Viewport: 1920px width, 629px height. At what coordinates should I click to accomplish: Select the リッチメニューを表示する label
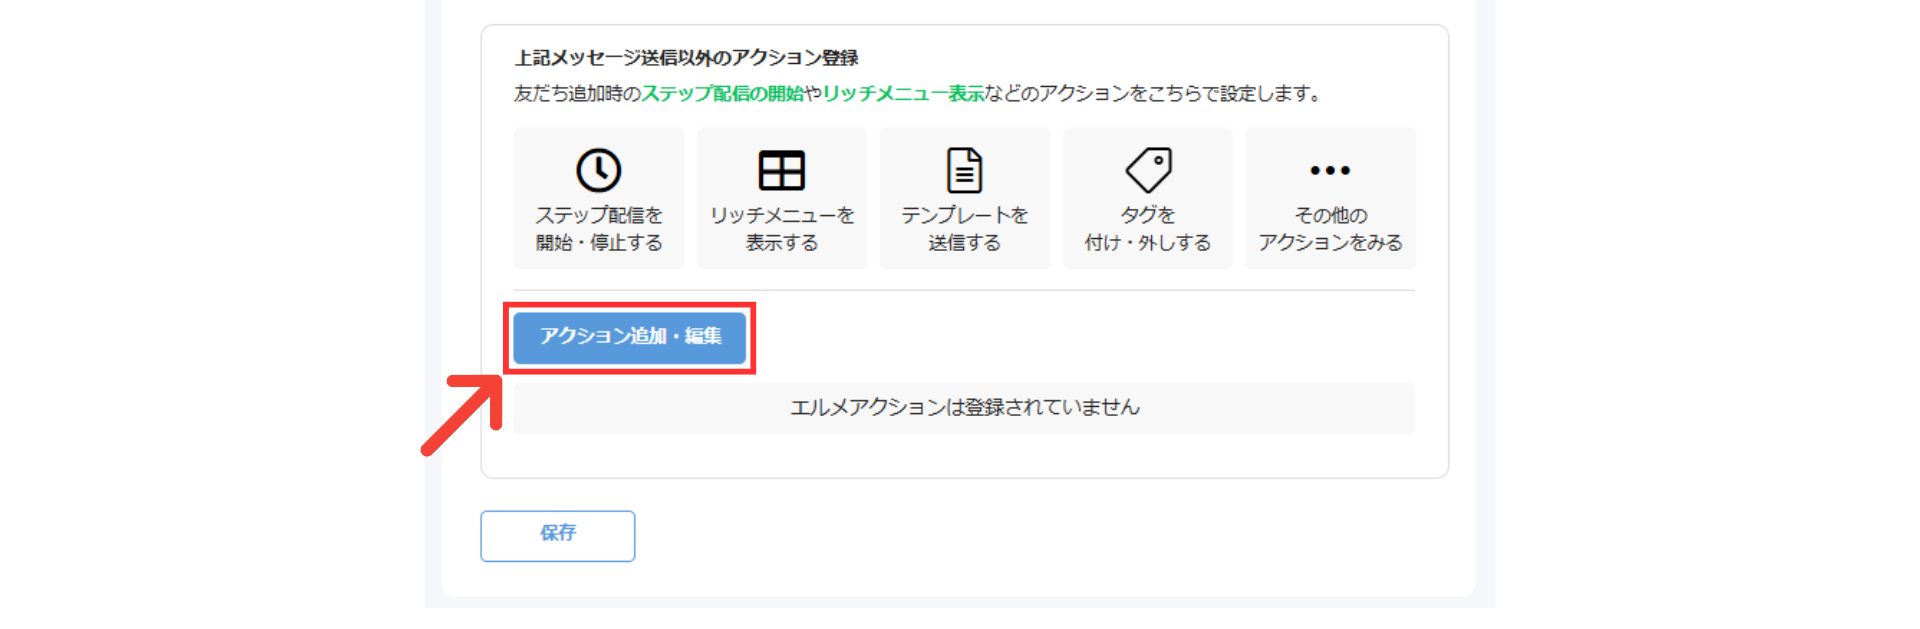[x=781, y=229]
